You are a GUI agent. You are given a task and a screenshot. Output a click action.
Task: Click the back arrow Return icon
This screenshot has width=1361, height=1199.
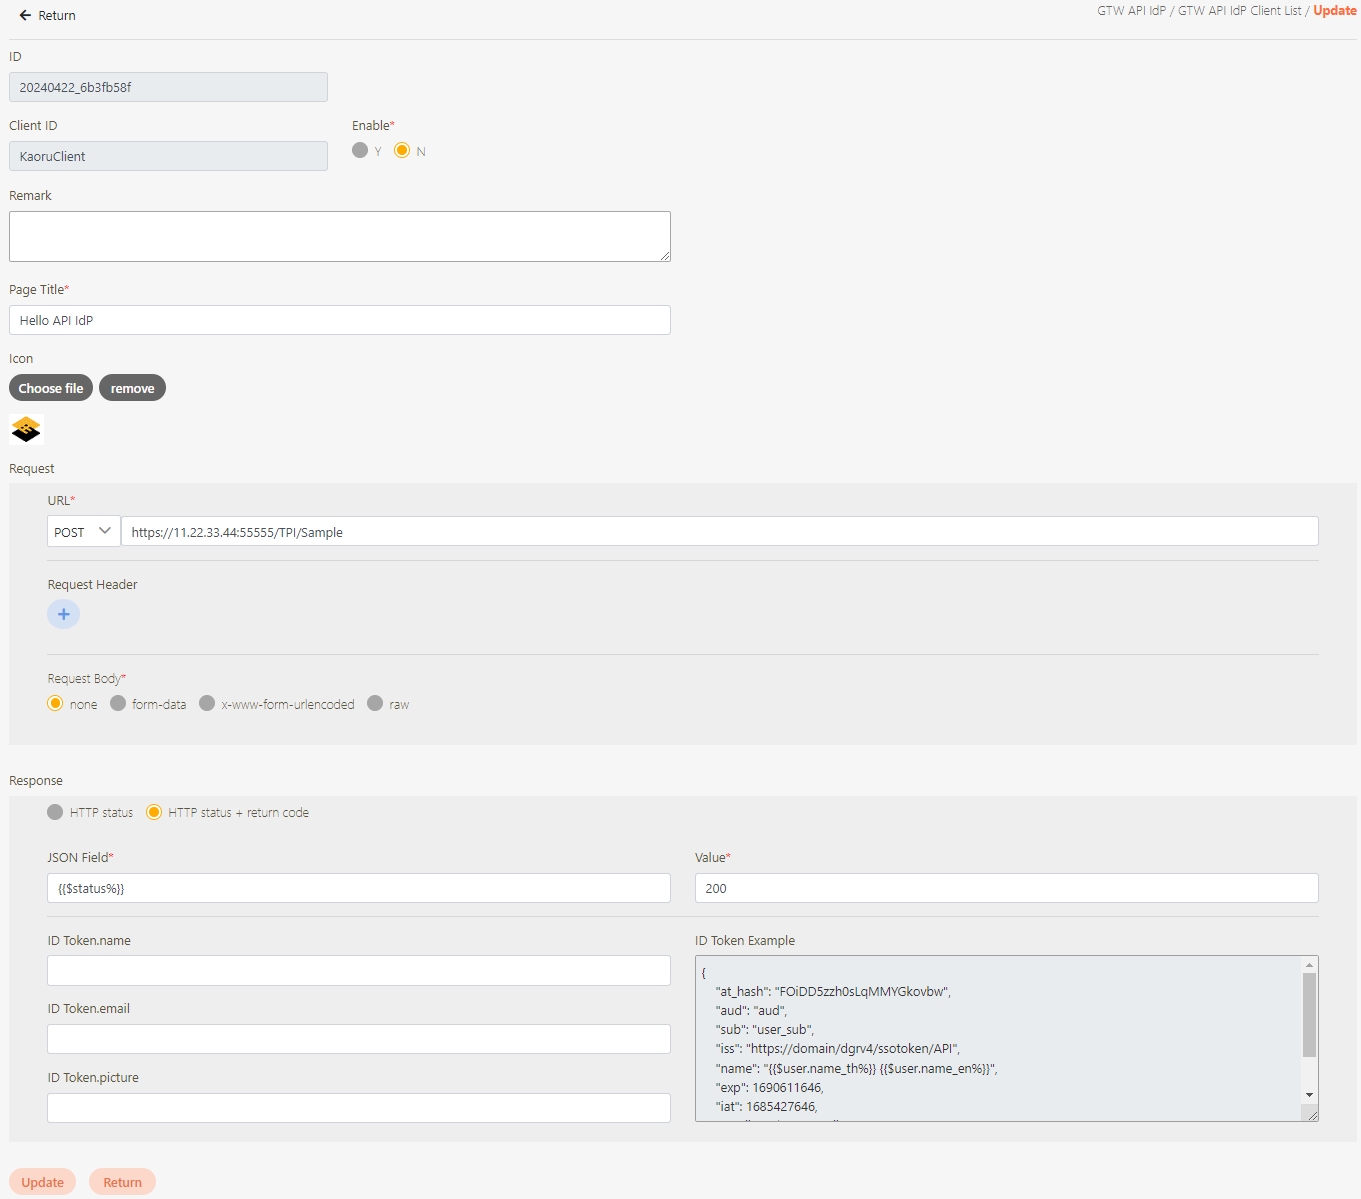pyautogui.click(x=25, y=16)
